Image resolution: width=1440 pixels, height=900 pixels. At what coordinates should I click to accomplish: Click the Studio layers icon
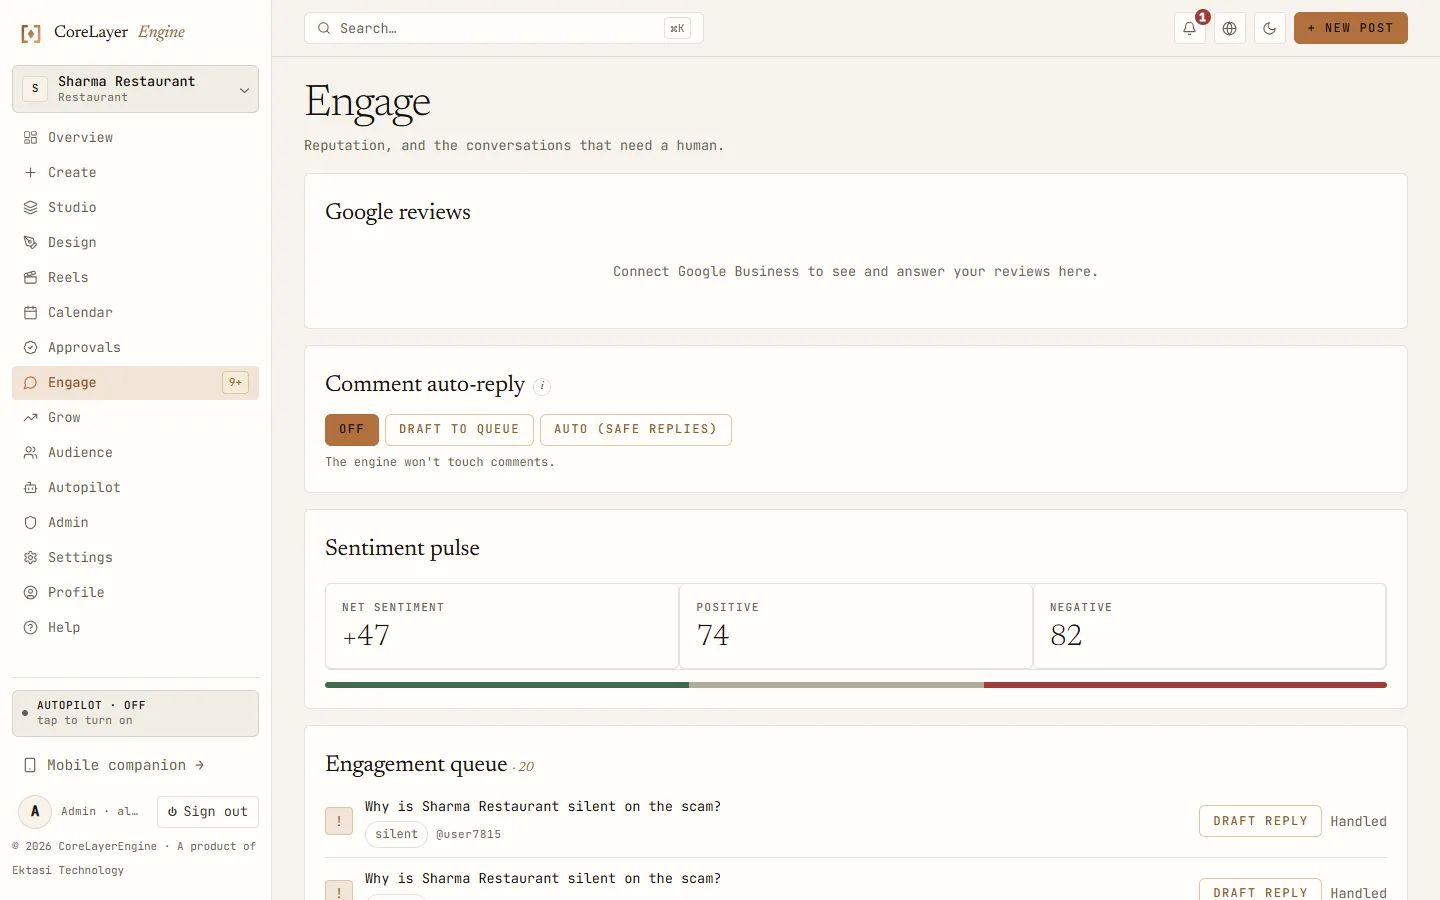[x=30, y=208]
